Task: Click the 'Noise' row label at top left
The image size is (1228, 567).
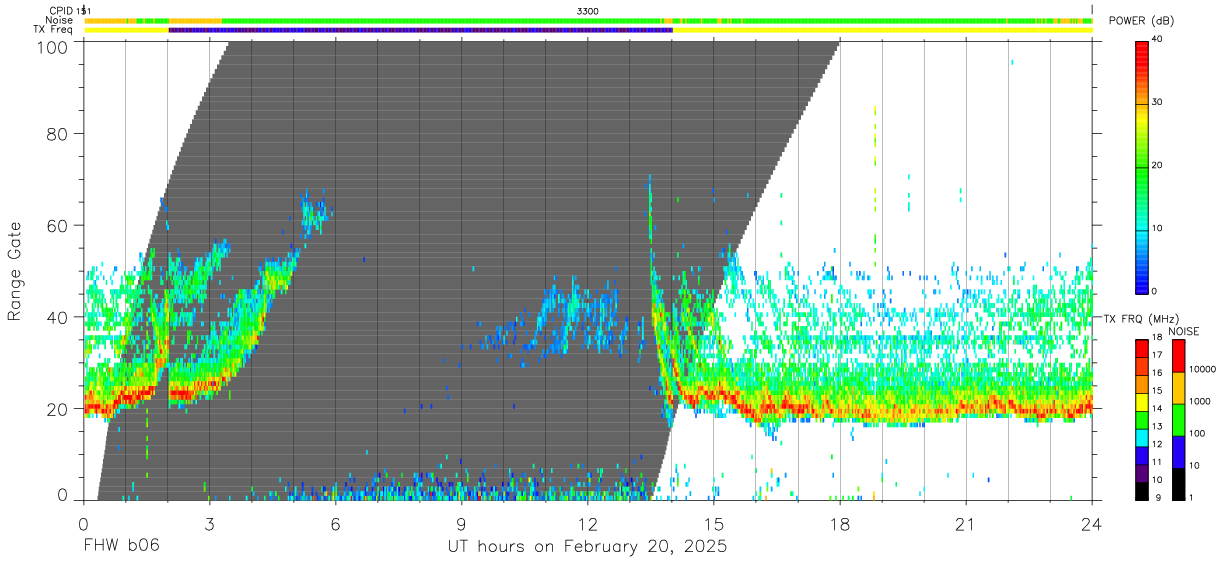Action: coord(59,20)
